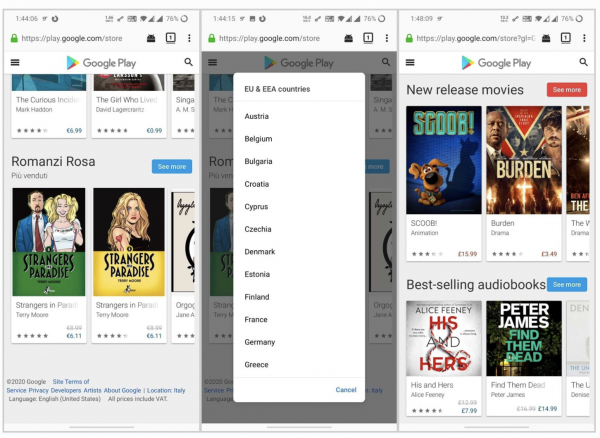Select Bulgaria in country list
This screenshot has height=438, width=600.
299,161
